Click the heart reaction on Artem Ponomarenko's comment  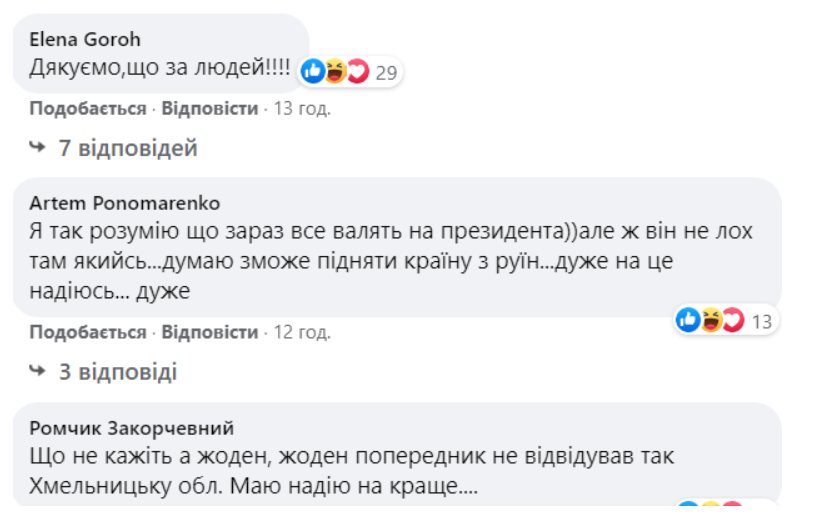(734, 319)
